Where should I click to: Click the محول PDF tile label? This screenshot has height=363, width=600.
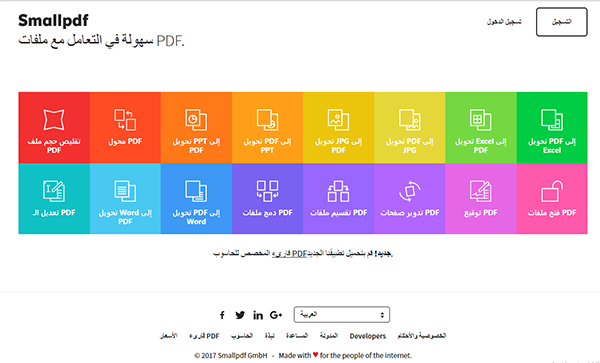(125, 142)
